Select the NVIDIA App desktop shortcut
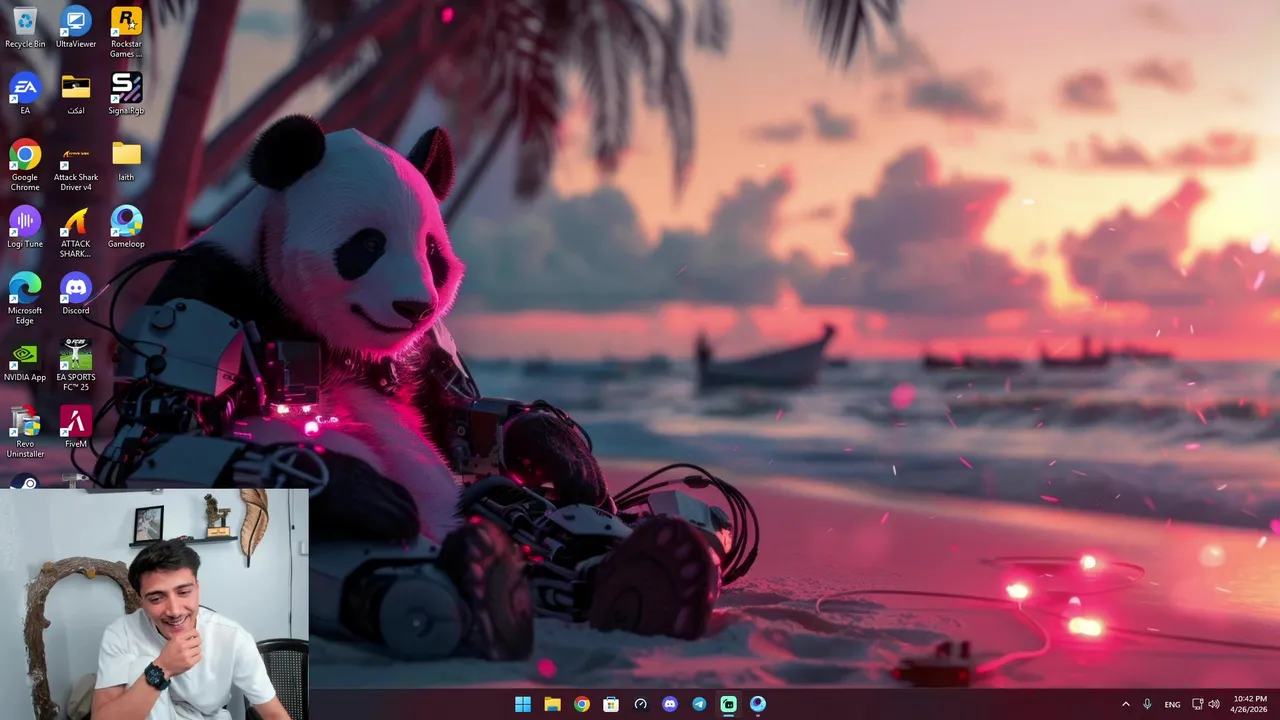 pyautogui.click(x=25, y=361)
